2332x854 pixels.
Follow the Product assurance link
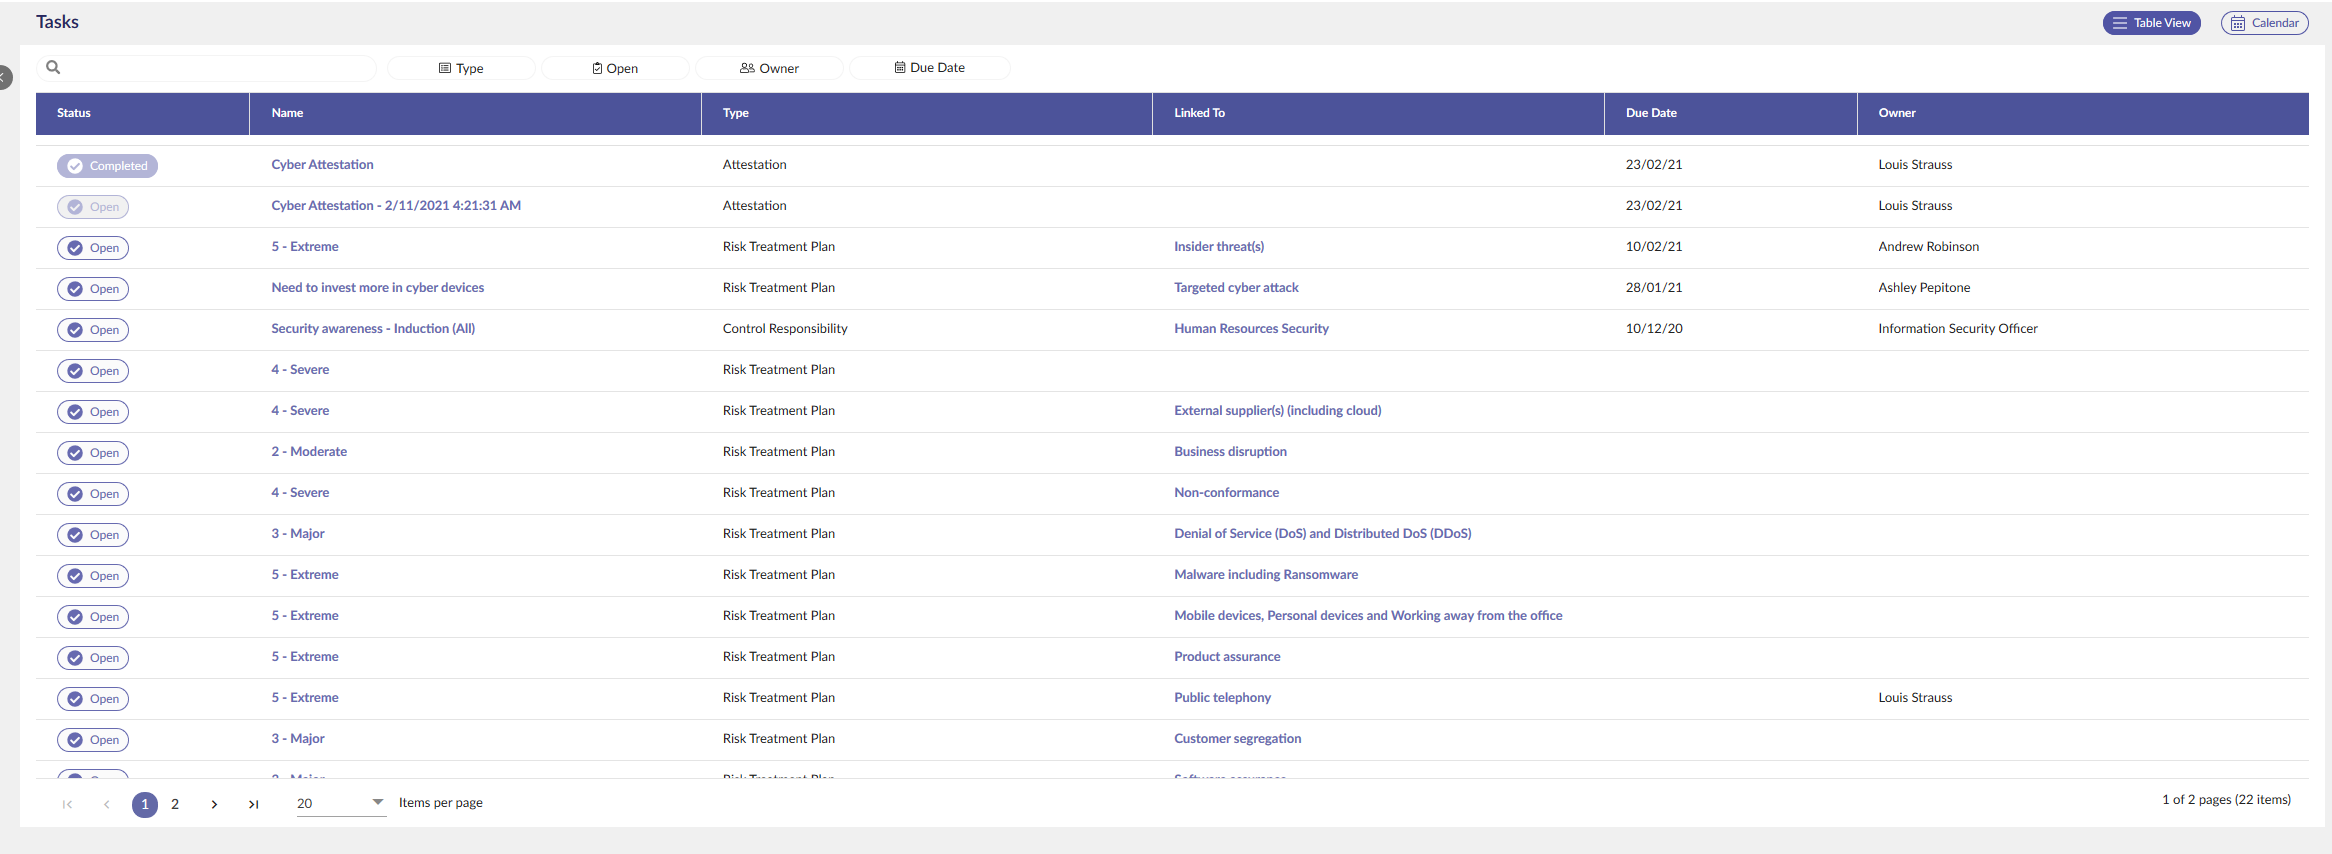(1227, 657)
